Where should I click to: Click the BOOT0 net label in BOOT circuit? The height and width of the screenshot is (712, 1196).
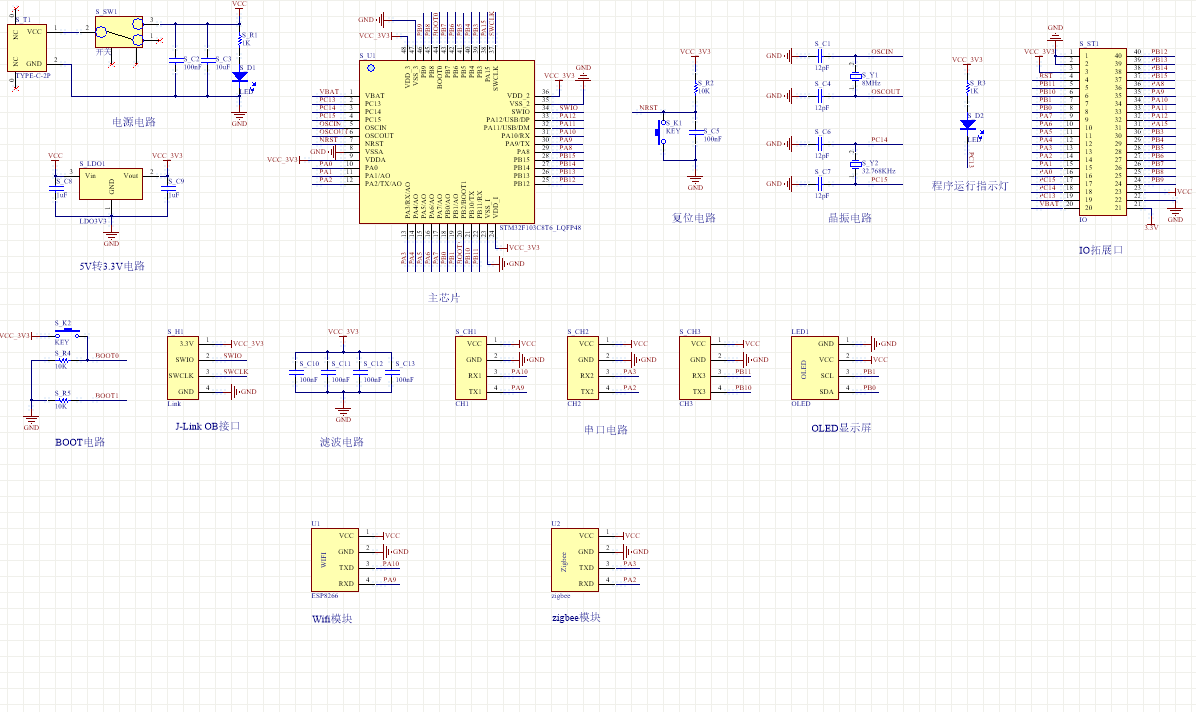107,356
